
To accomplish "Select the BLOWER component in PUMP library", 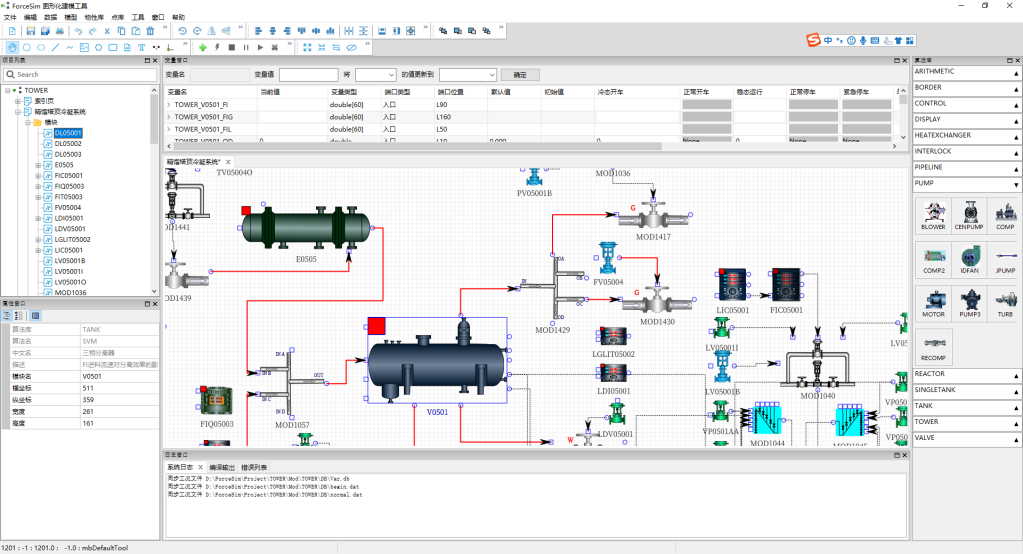I will tap(933, 215).
